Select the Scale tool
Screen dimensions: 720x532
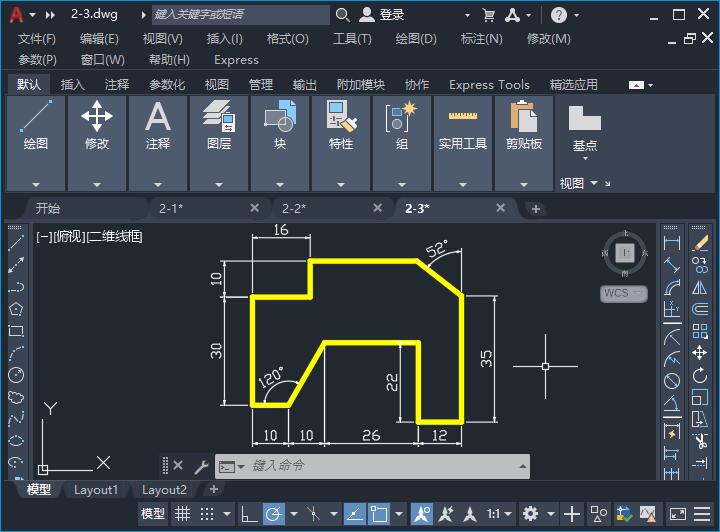(700, 398)
